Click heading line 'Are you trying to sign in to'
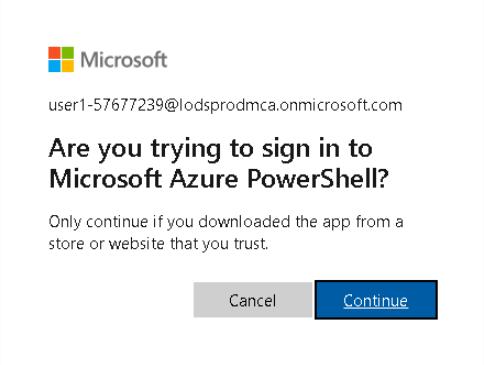484x365 pixels. [x=210, y=149]
